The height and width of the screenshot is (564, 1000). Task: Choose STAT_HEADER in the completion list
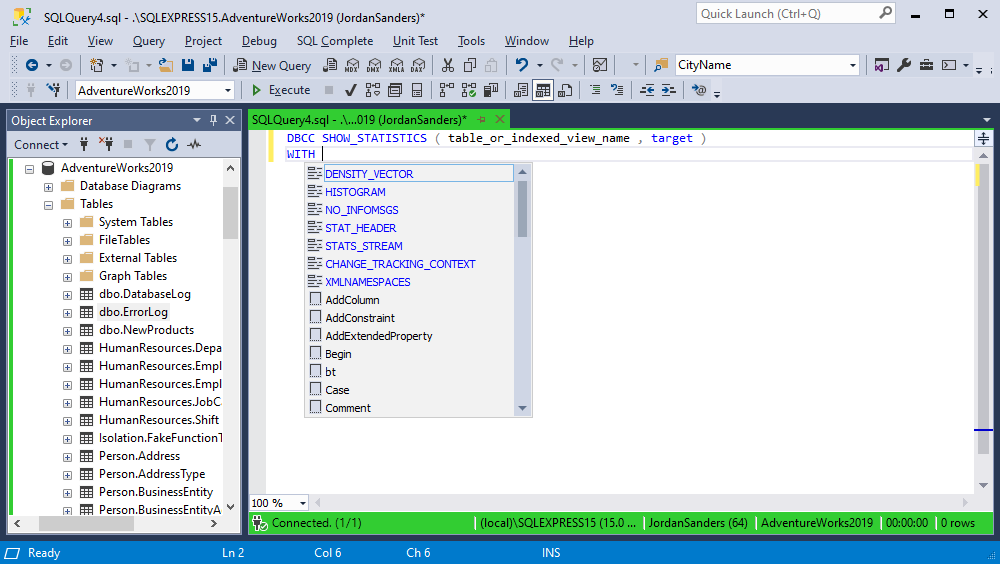tap(360, 228)
